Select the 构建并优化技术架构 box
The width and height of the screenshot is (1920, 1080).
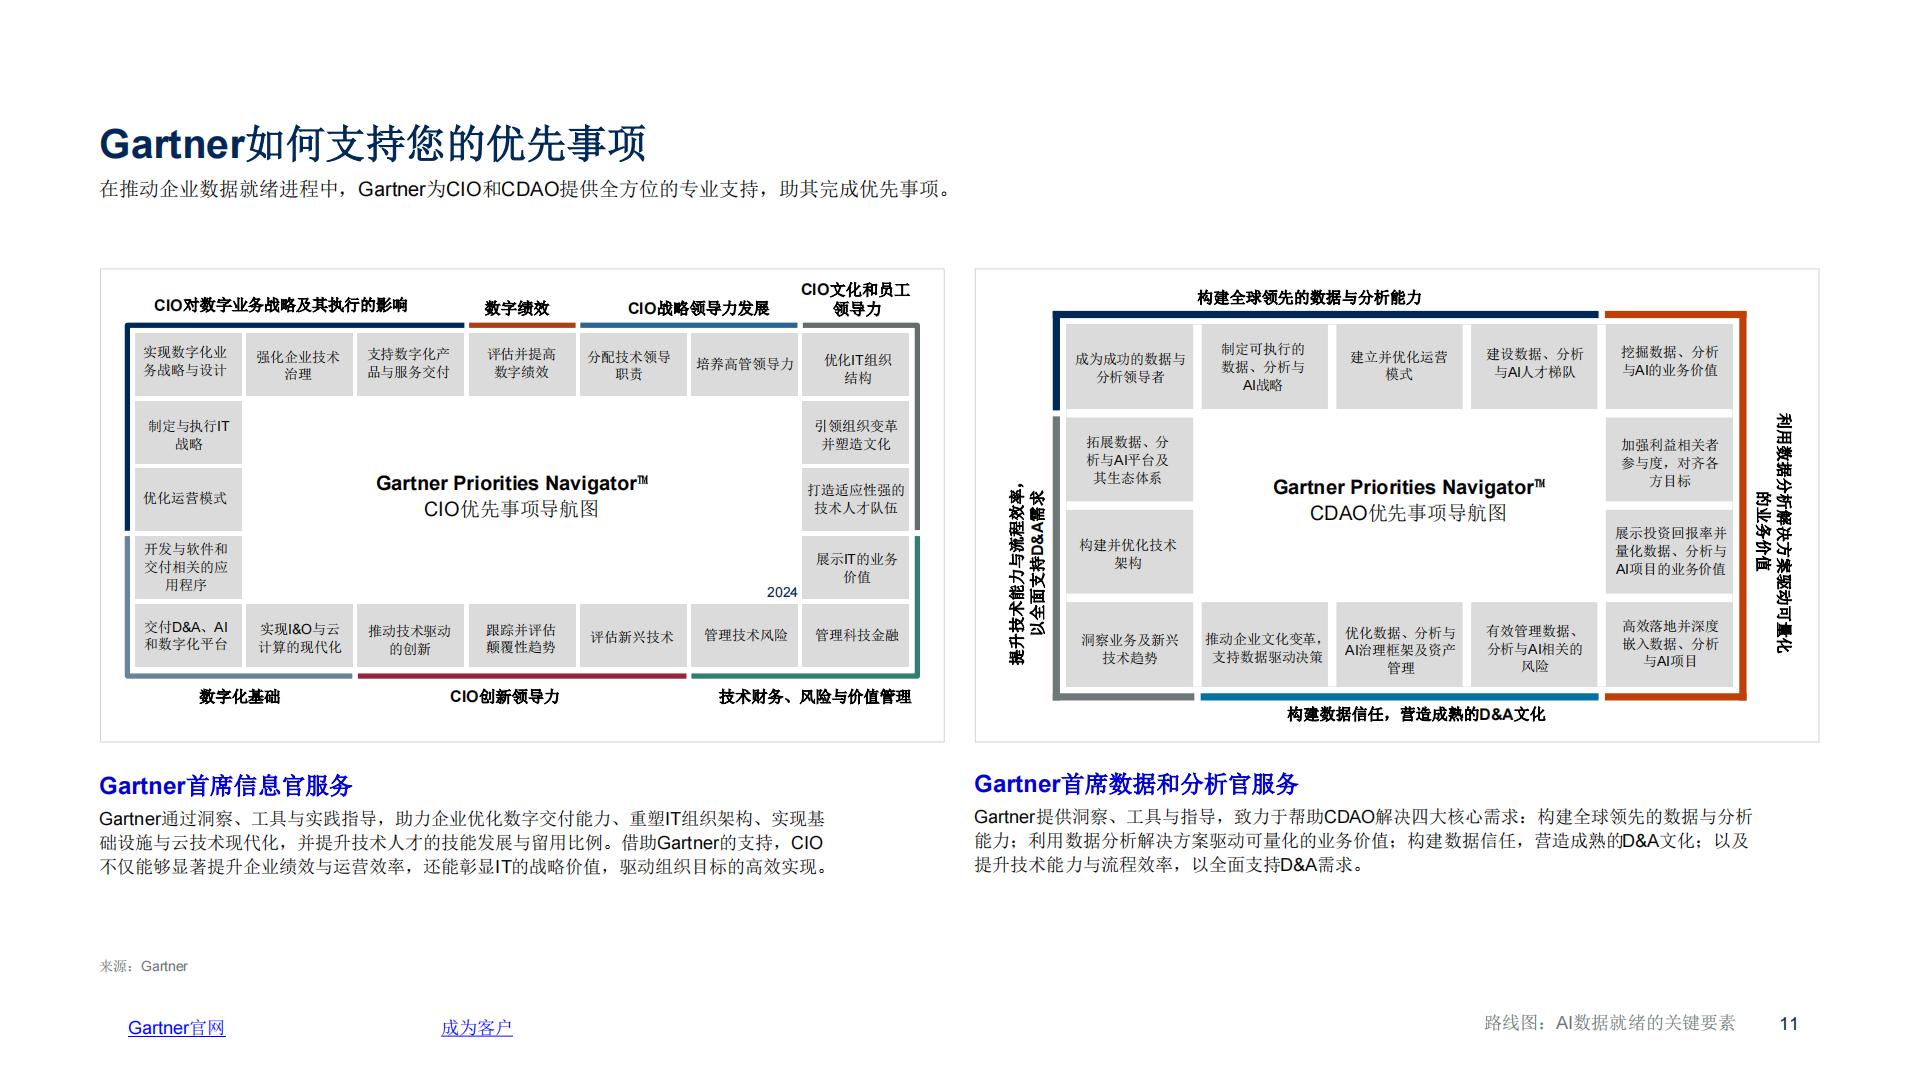[x=1129, y=553]
